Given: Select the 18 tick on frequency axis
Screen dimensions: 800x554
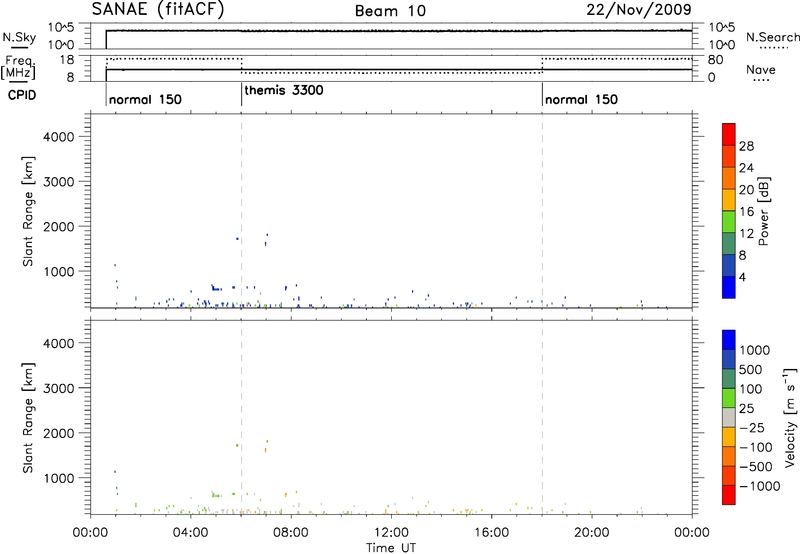Looking at the screenshot, I should click(67, 60).
